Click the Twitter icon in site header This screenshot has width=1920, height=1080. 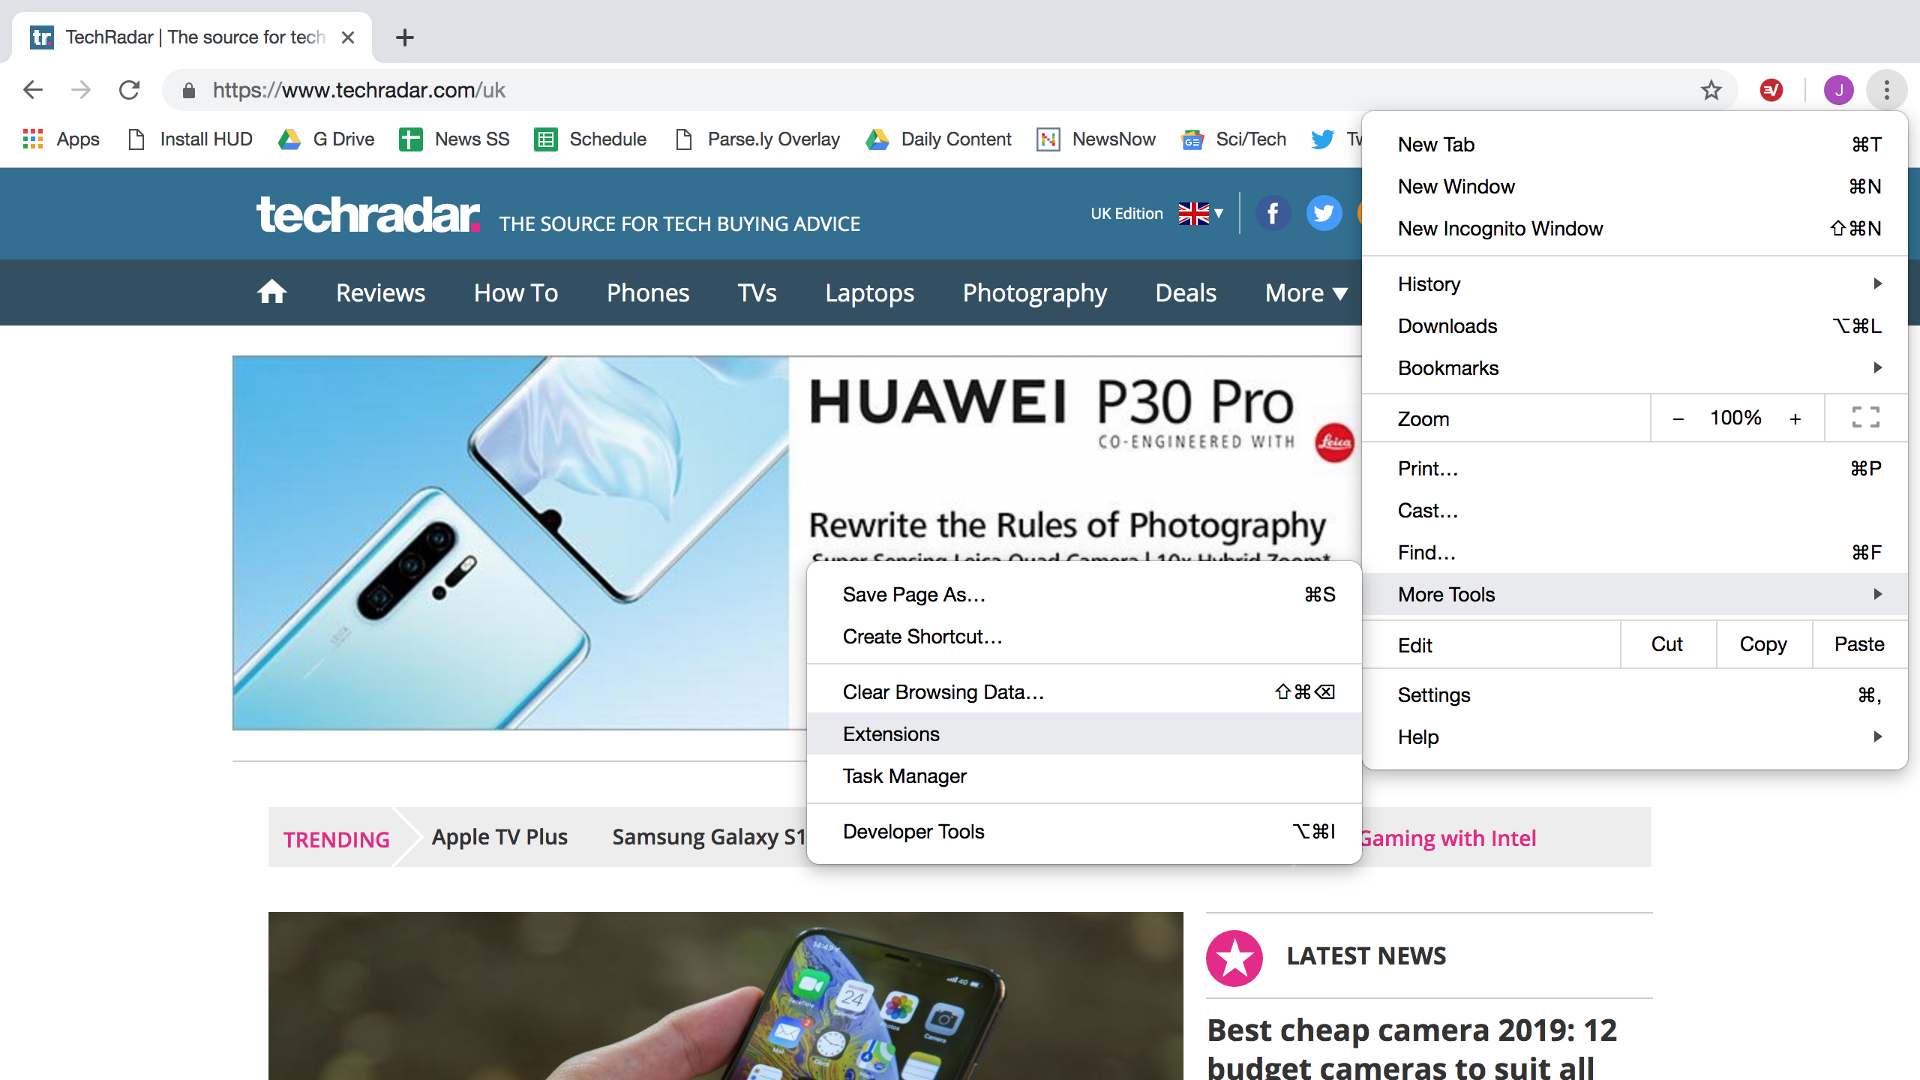pos(1324,213)
